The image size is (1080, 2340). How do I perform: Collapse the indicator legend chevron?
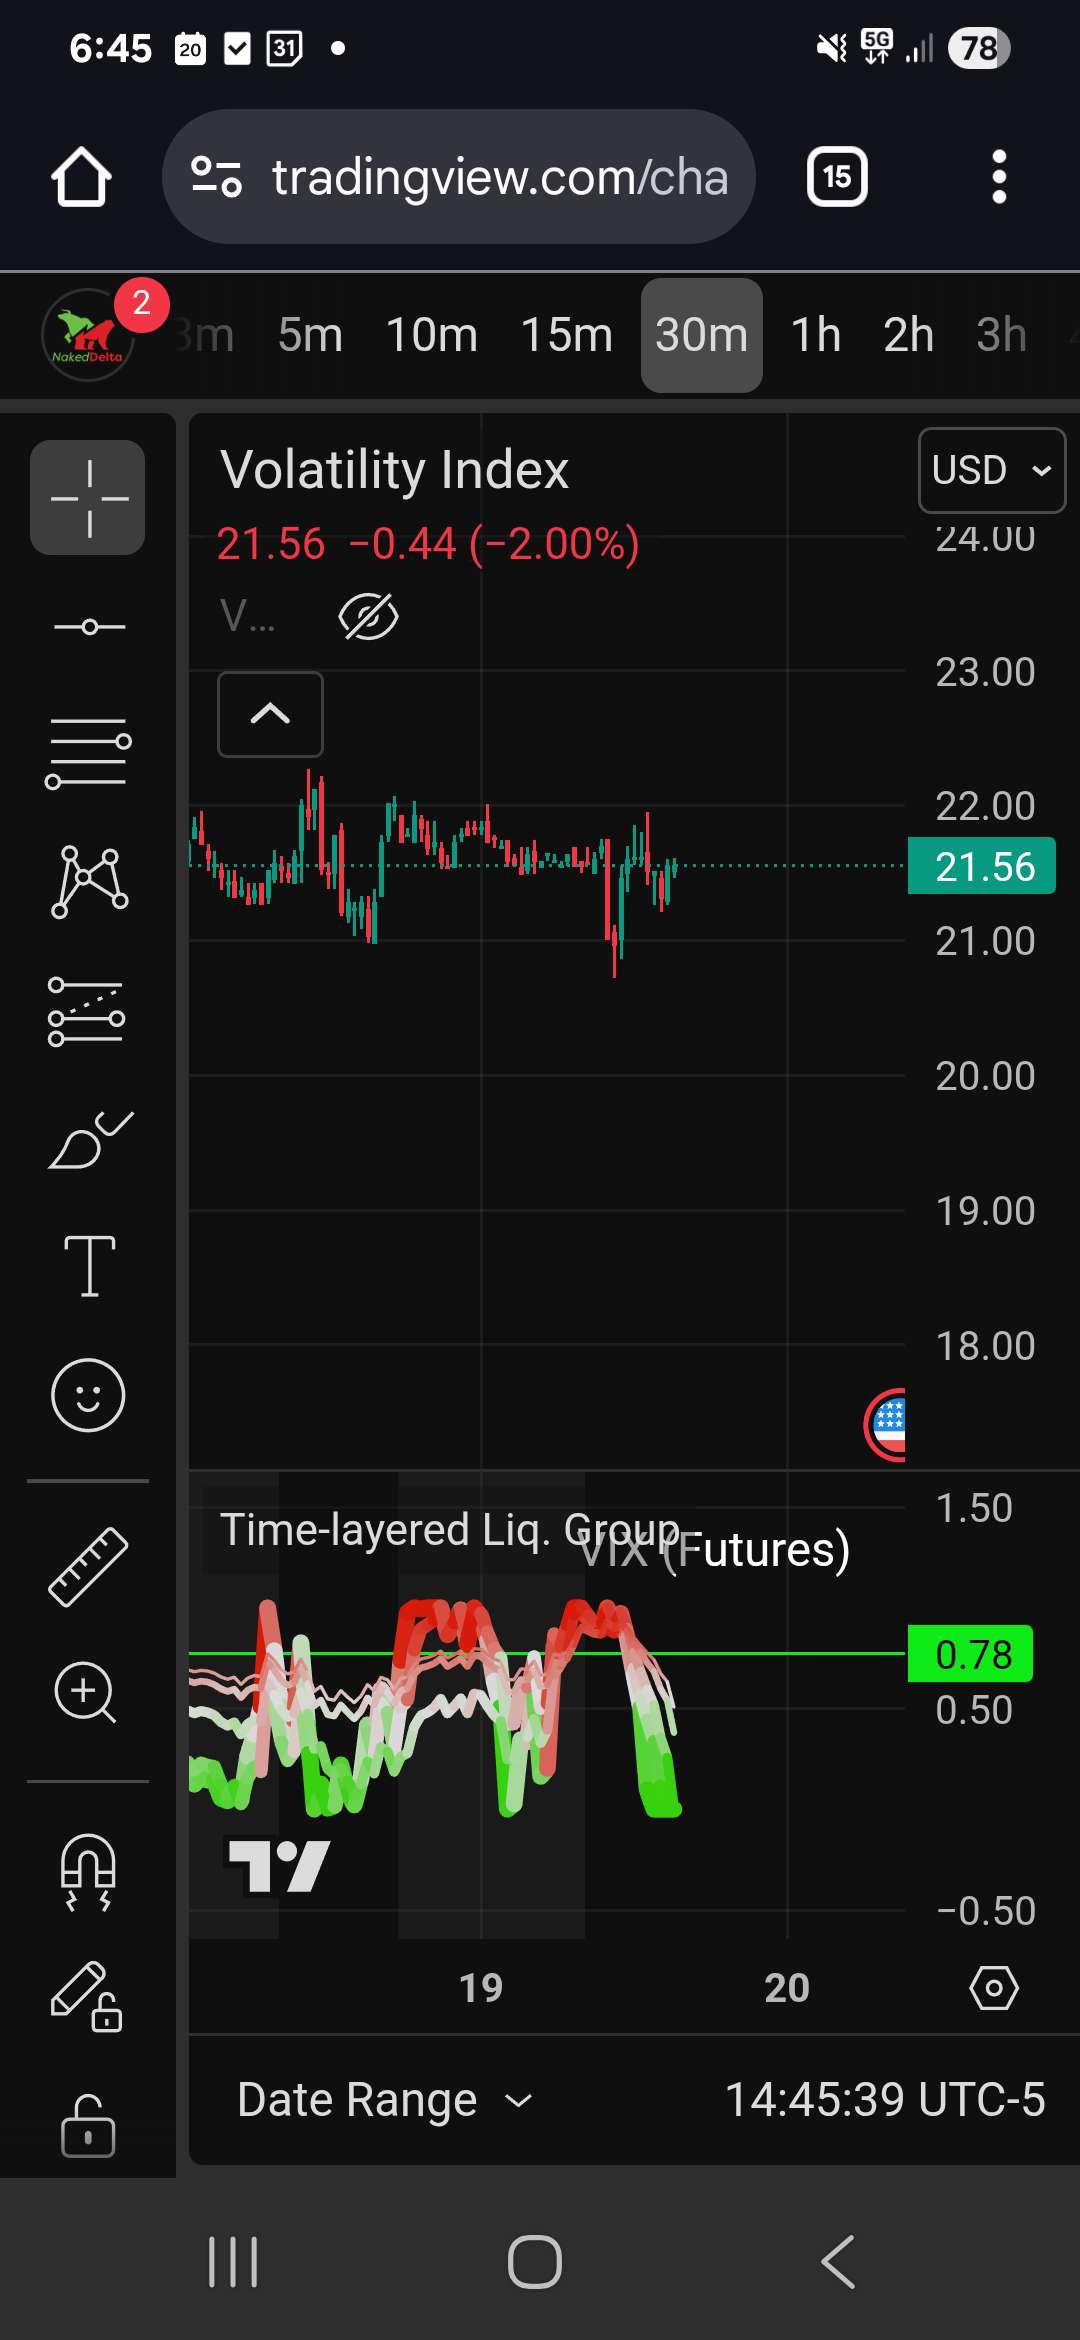tap(270, 714)
